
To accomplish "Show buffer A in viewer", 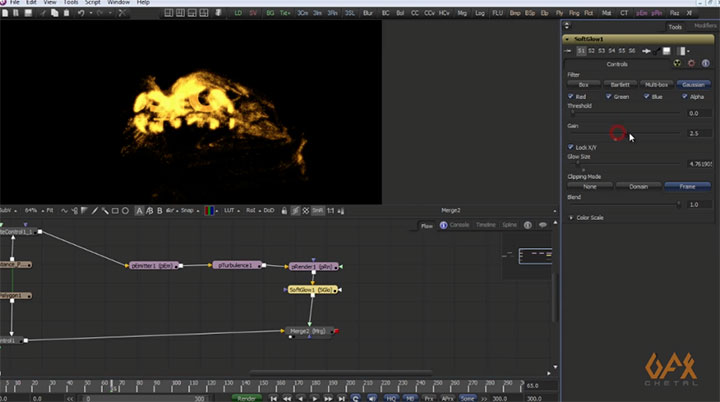I will 139,210.
